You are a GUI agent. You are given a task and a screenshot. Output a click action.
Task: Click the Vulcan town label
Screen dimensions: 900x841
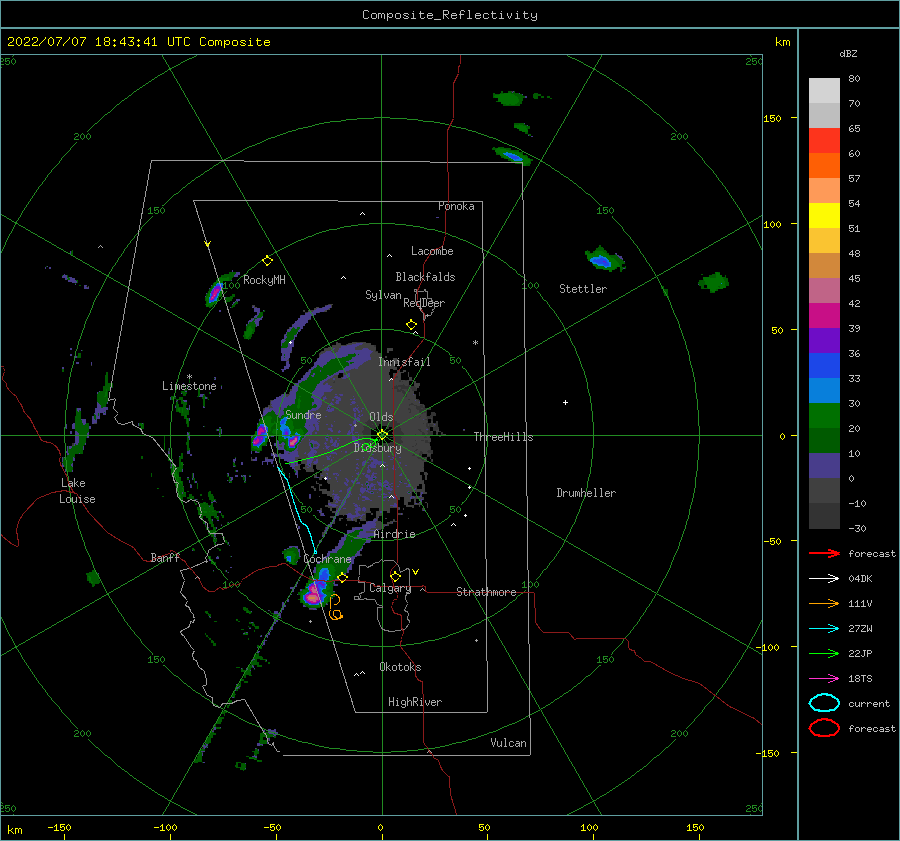pyautogui.click(x=509, y=743)
